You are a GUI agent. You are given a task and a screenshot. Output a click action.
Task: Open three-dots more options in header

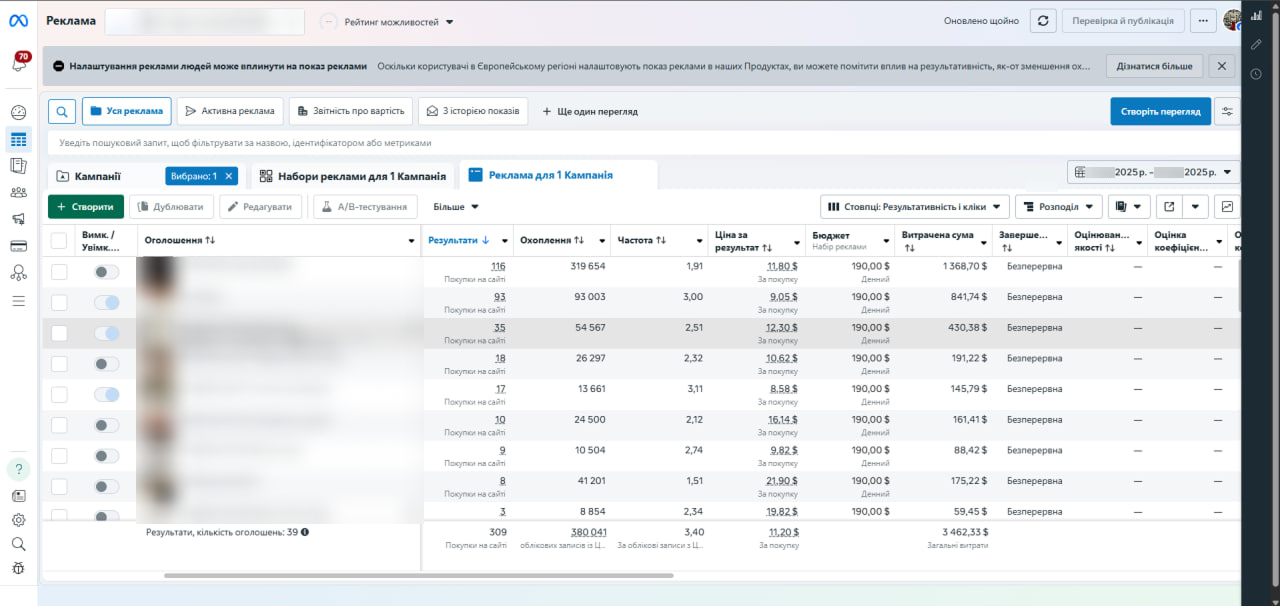[1203, 21]
